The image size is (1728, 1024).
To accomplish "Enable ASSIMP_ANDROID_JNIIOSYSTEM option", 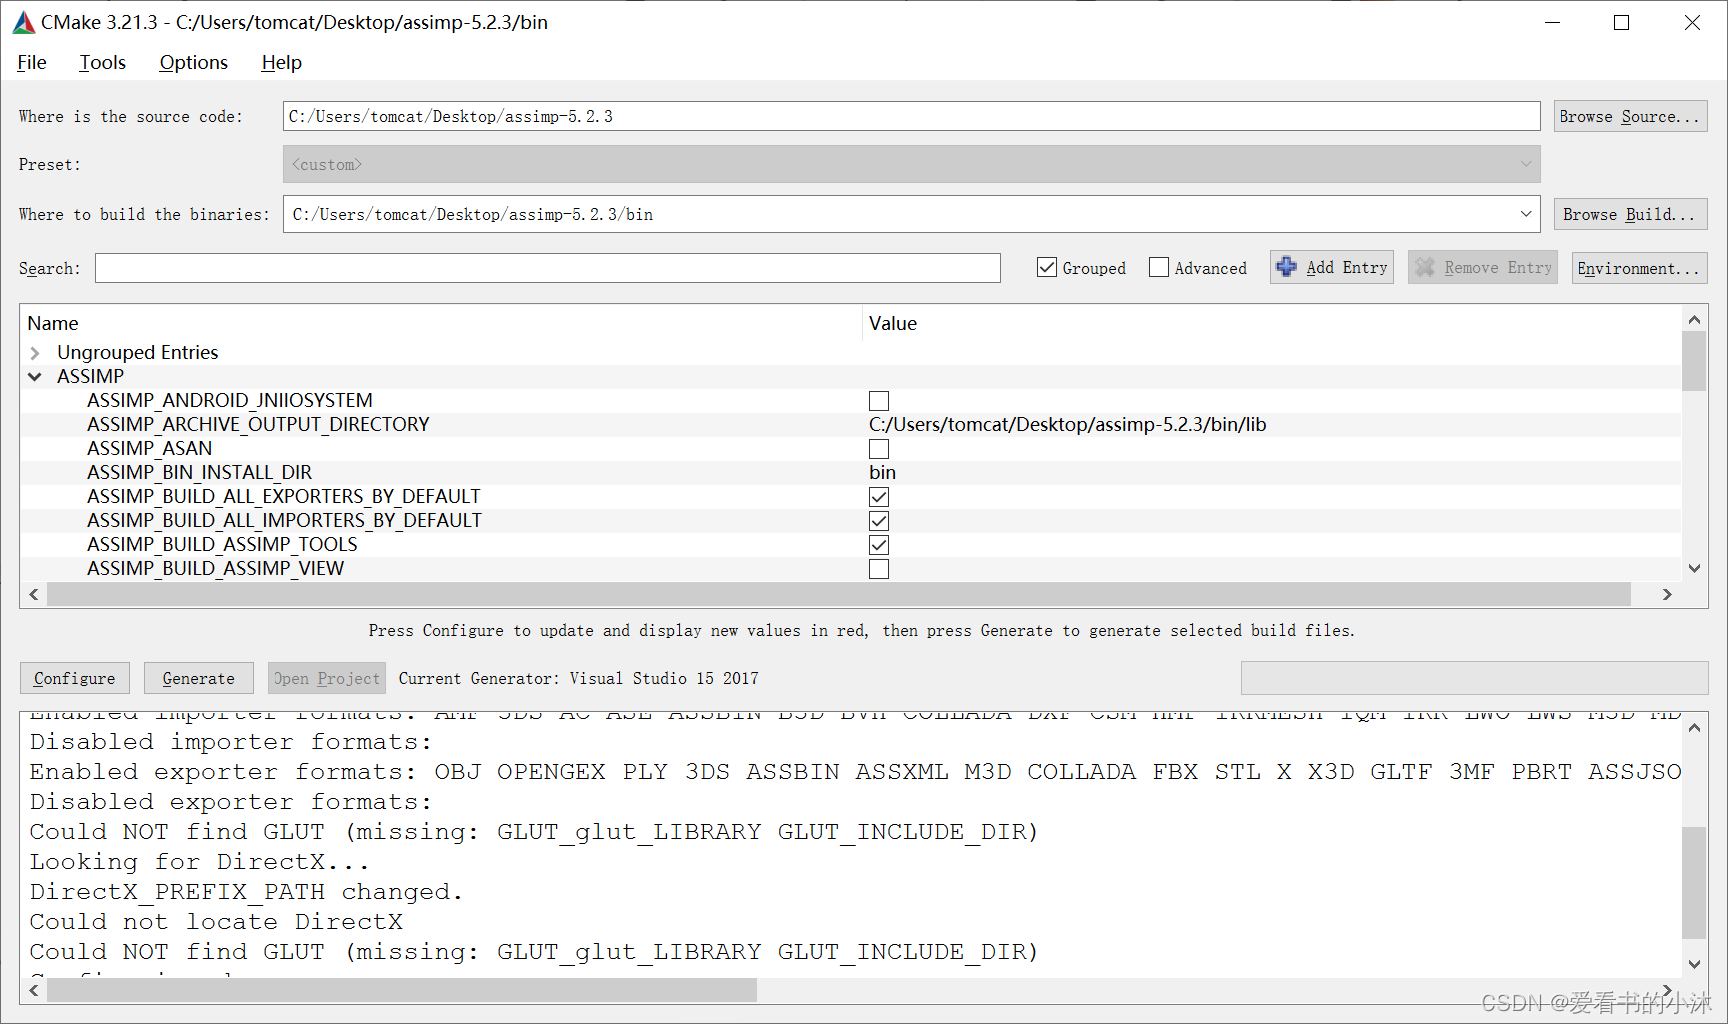I will [x=879, y=400].
